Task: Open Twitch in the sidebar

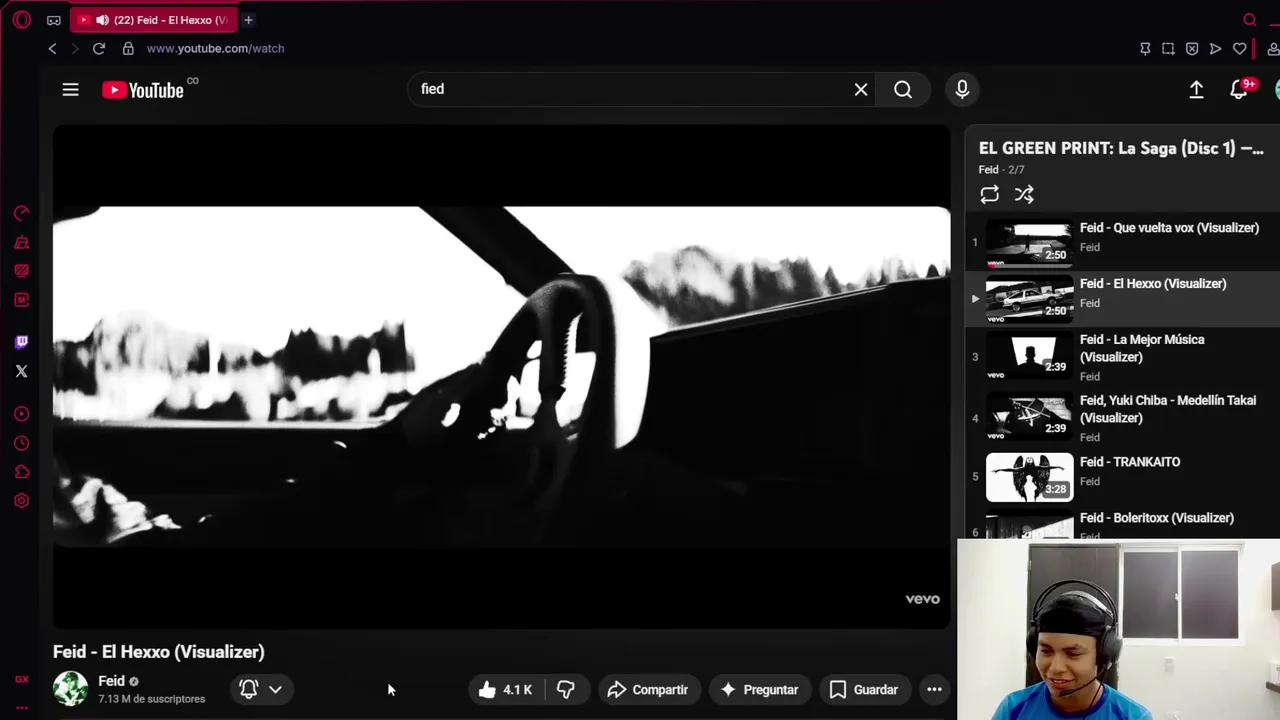Action: pyautogui.click(x=21, y=342)
